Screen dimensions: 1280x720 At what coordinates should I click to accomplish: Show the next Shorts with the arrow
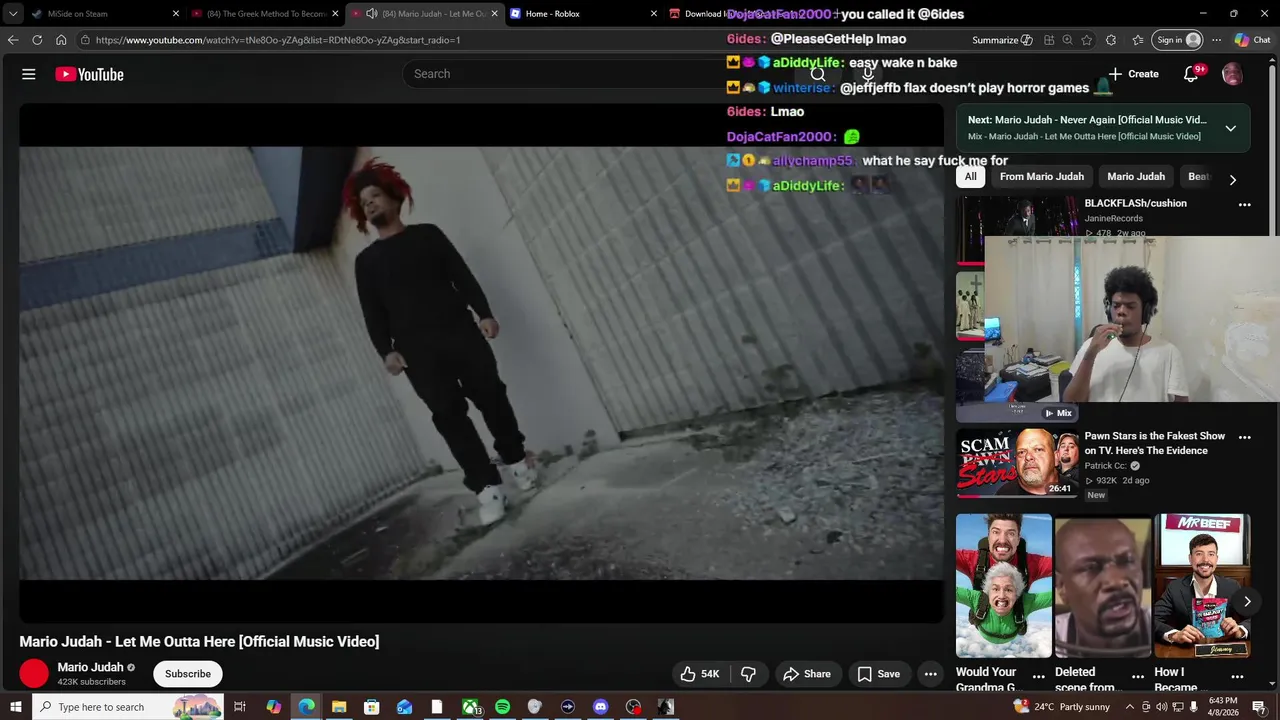pos(1246,602)
